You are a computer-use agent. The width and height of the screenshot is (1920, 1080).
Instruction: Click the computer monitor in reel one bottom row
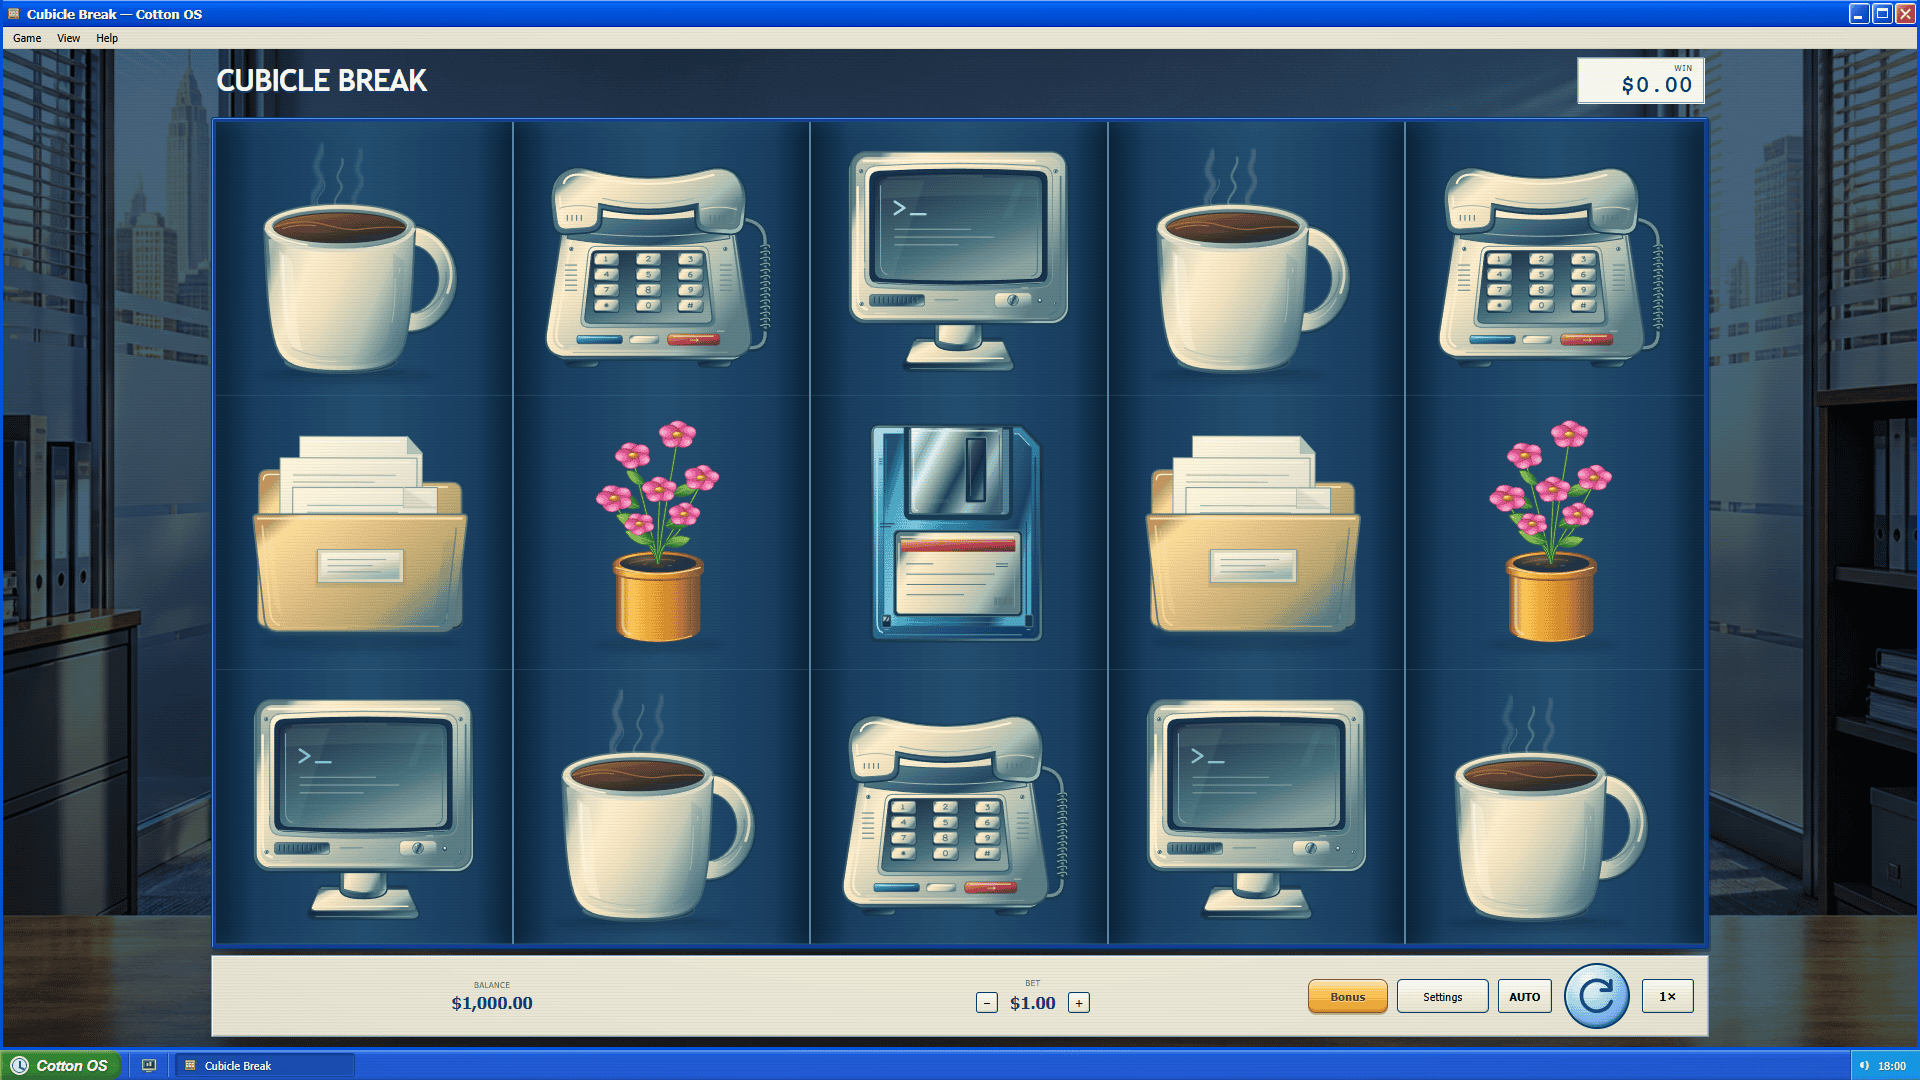pos(363,808)
